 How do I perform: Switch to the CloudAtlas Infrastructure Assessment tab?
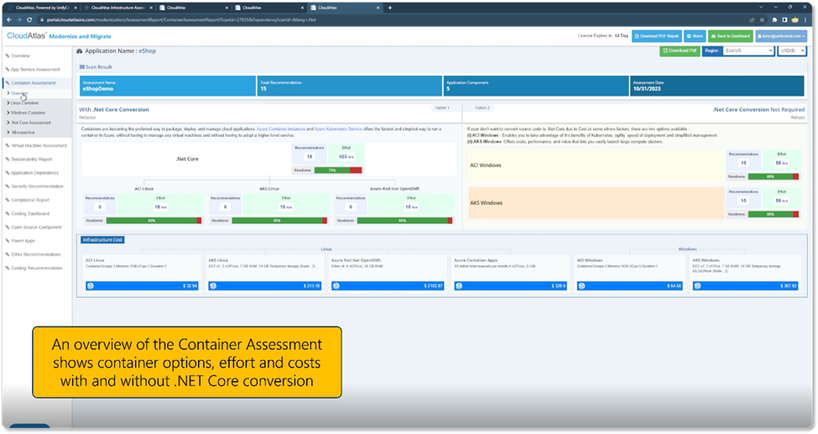tap(118, 8)
